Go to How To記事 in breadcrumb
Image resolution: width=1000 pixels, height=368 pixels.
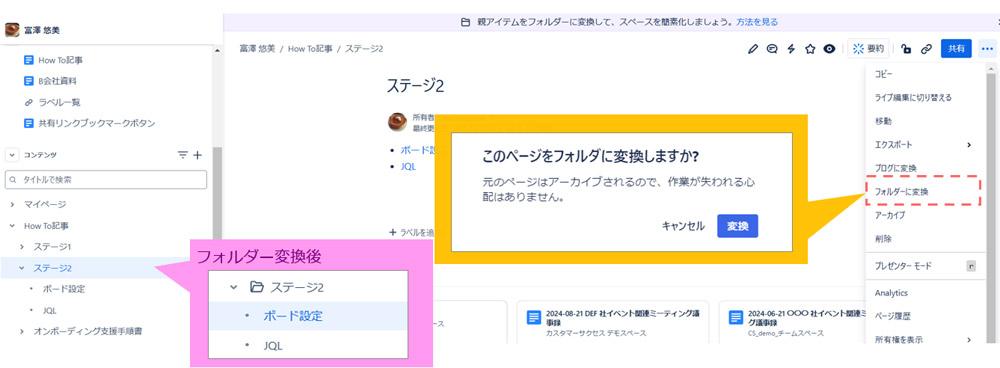click(310, 48)
